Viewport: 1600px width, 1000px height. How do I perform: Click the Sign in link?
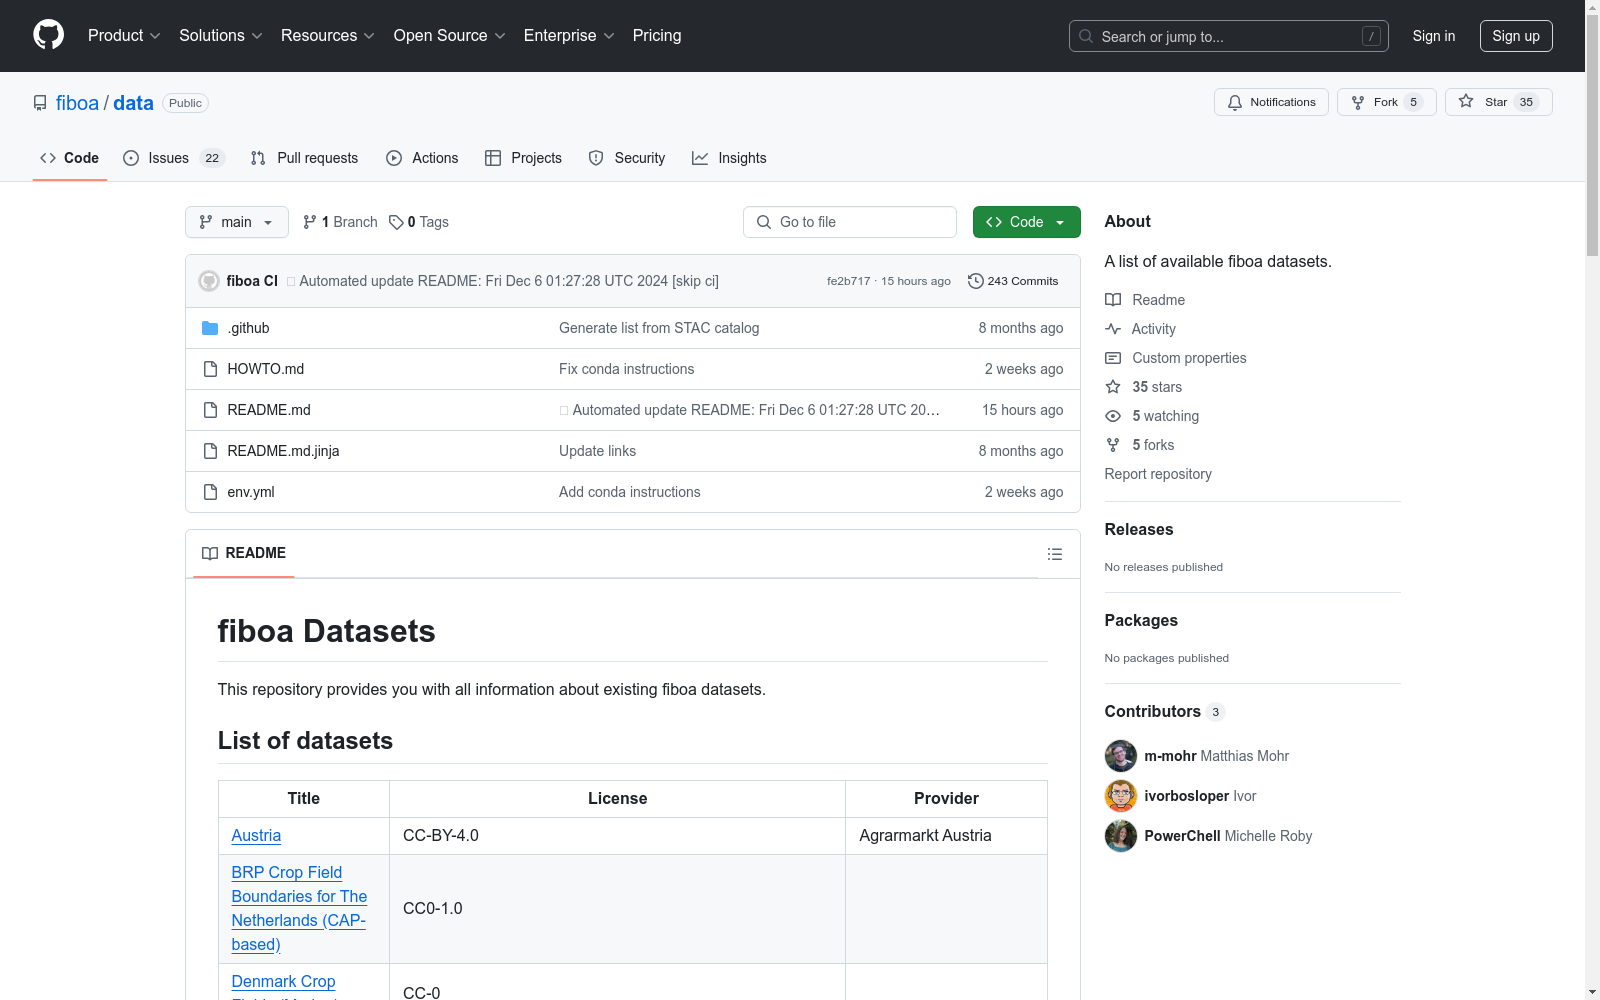click(x=1434, y=36)
